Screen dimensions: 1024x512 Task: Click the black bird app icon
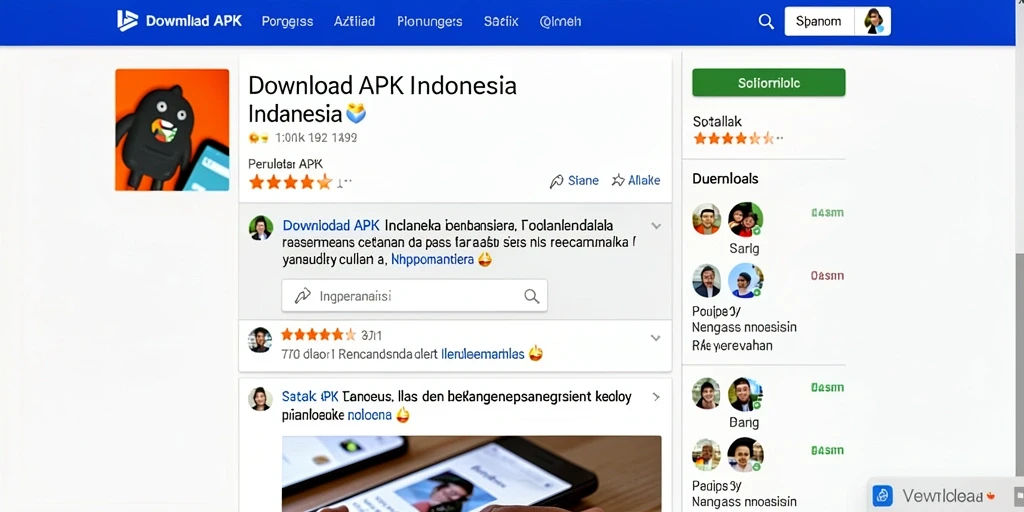click(x=172, y=130)
